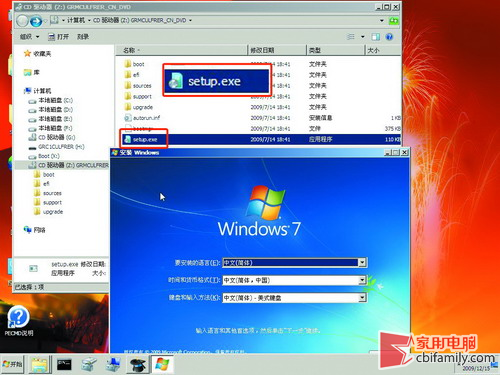Select 本地磁盘 (D:) in navigation tree
500x375 pixels.
click(51, 109)
